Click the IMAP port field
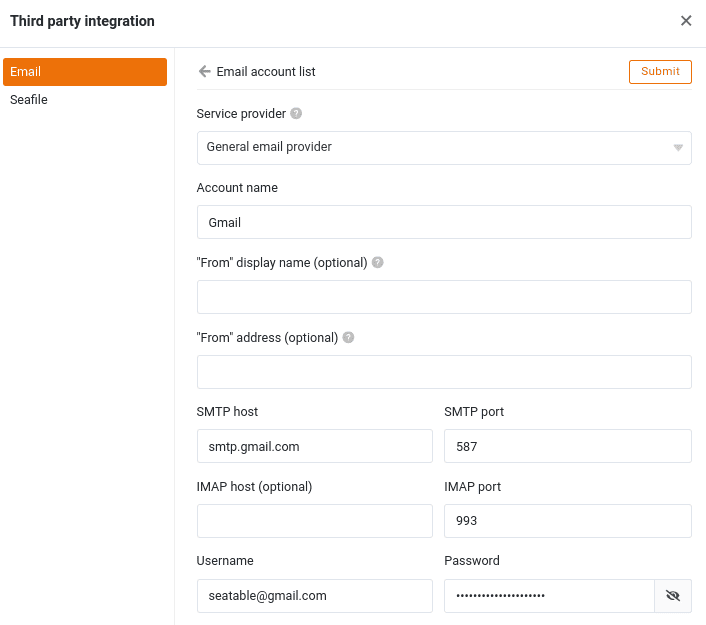706x625 pixels. [567, 521]
